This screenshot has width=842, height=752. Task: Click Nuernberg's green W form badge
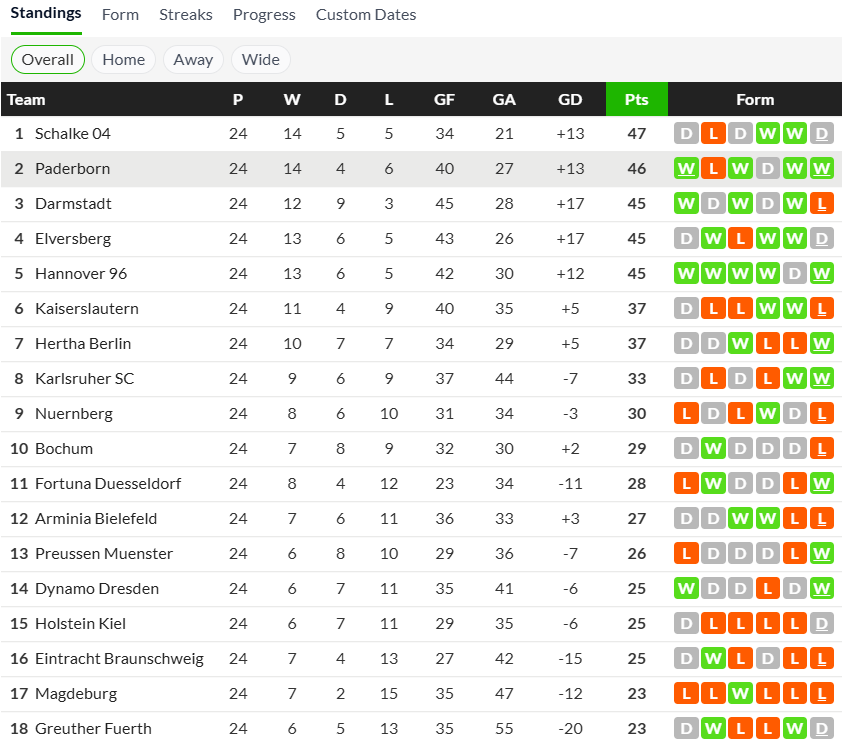tap(768, 413)
